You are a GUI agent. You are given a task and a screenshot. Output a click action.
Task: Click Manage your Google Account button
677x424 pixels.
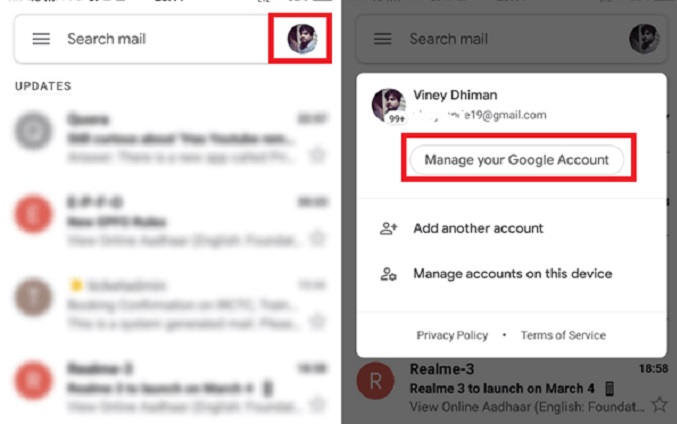coord(517,160)
